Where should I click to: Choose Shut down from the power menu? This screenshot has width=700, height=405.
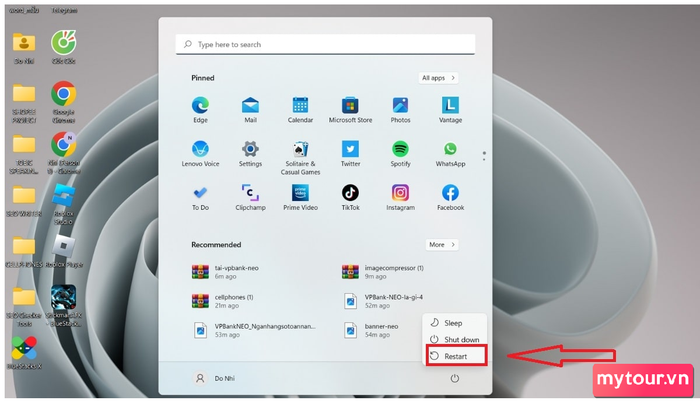coord(454,339)
